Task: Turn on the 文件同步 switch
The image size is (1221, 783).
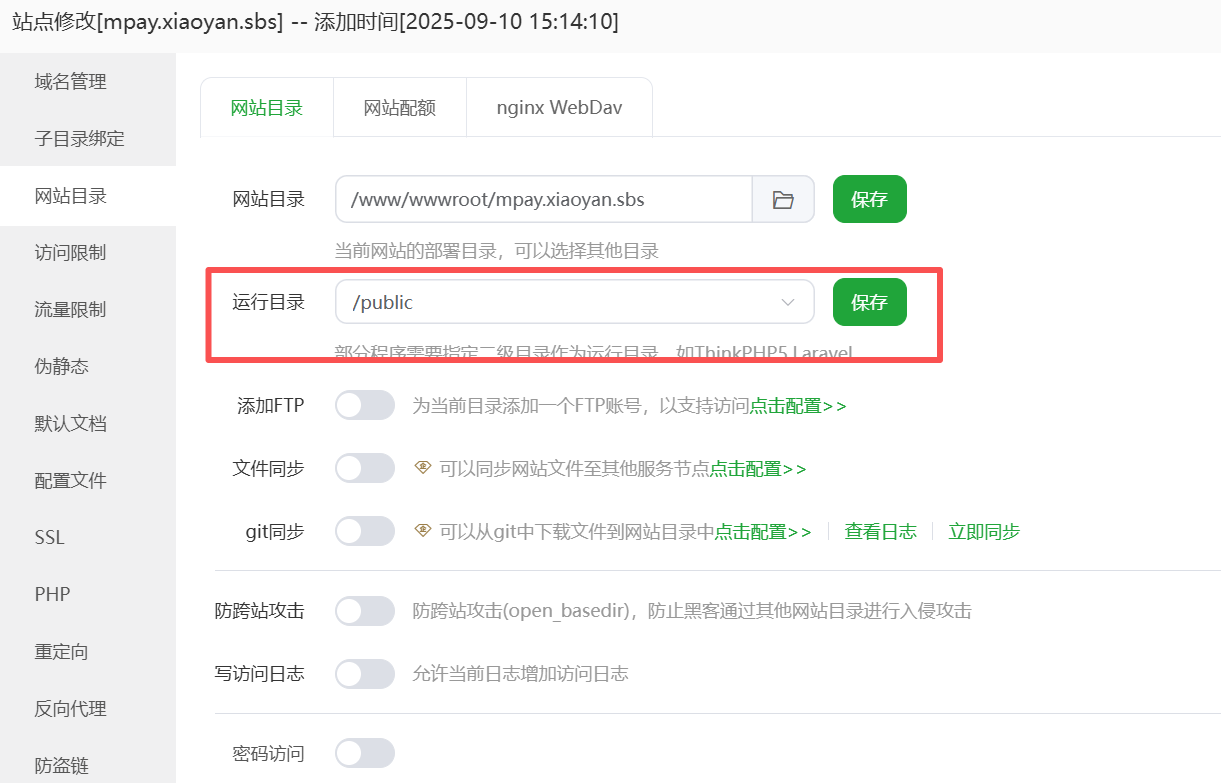Action: [365, 468]
